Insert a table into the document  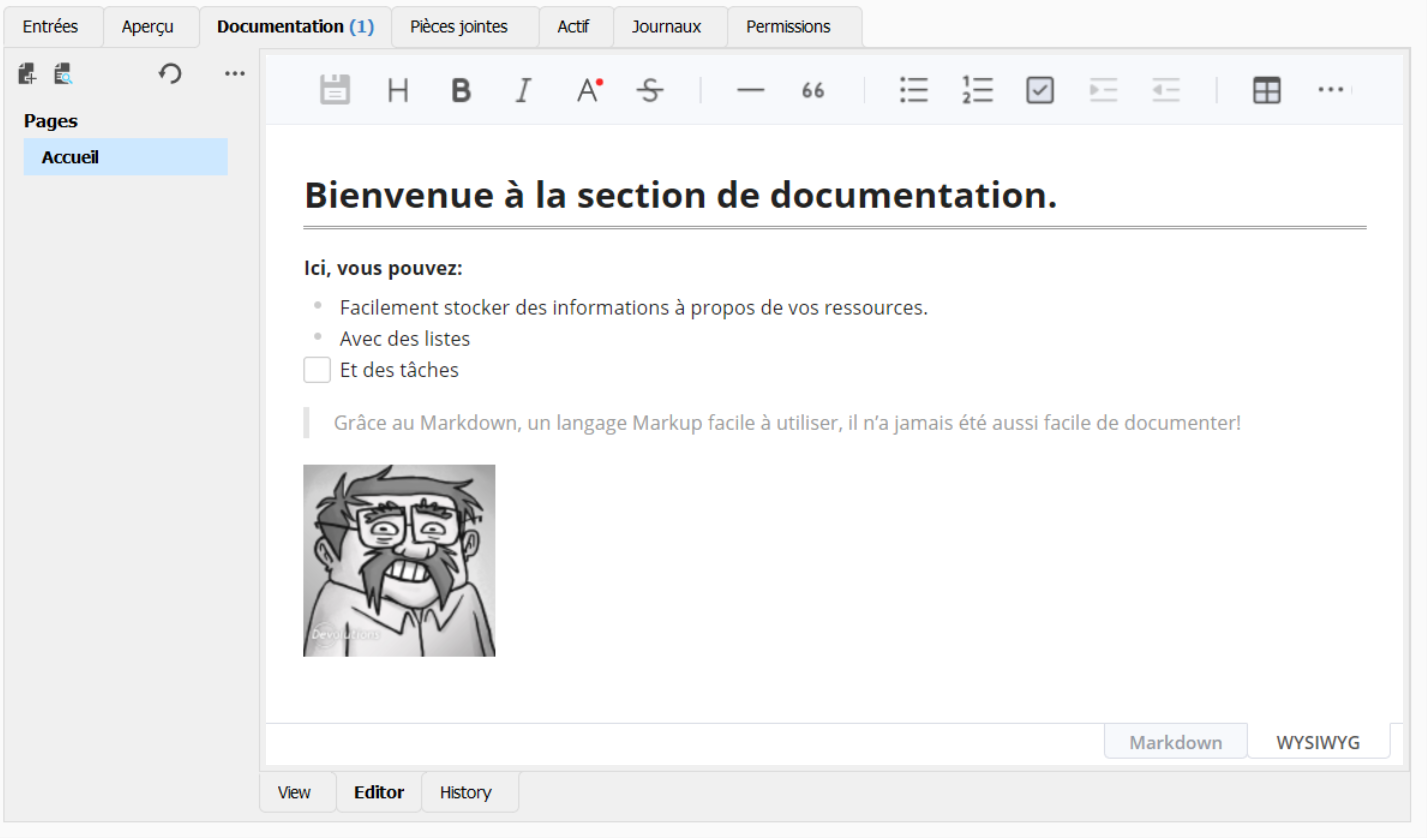pyautogui.click(x=1266, y=90)
